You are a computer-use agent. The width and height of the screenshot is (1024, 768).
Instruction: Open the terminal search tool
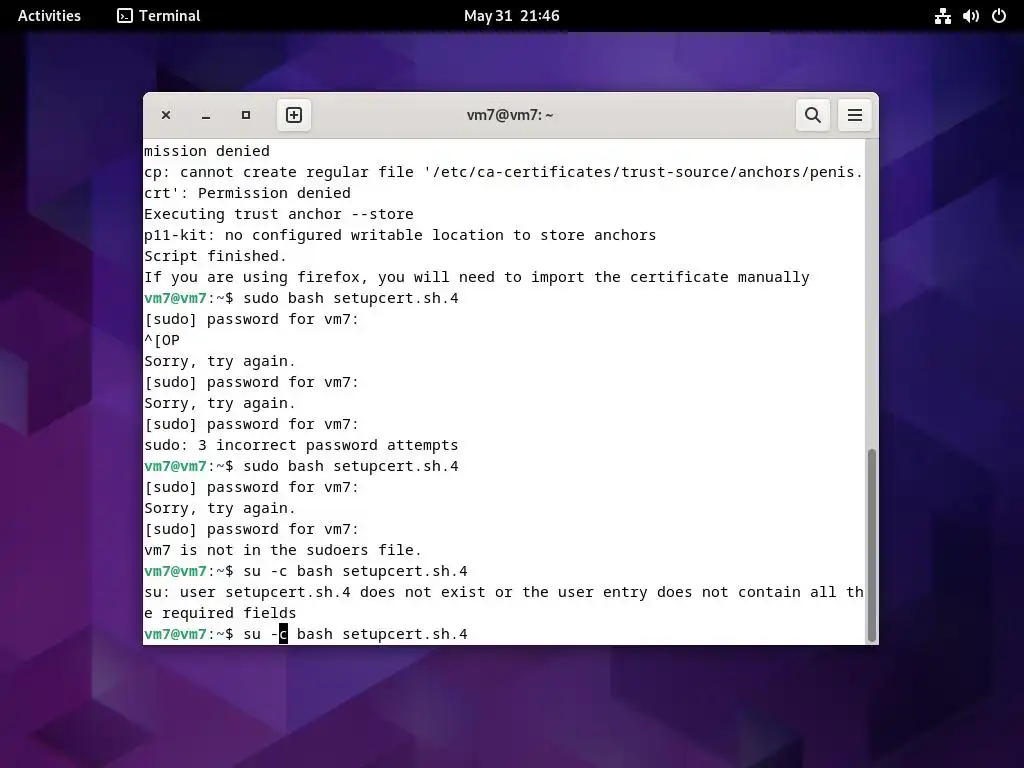coord(812,115)
